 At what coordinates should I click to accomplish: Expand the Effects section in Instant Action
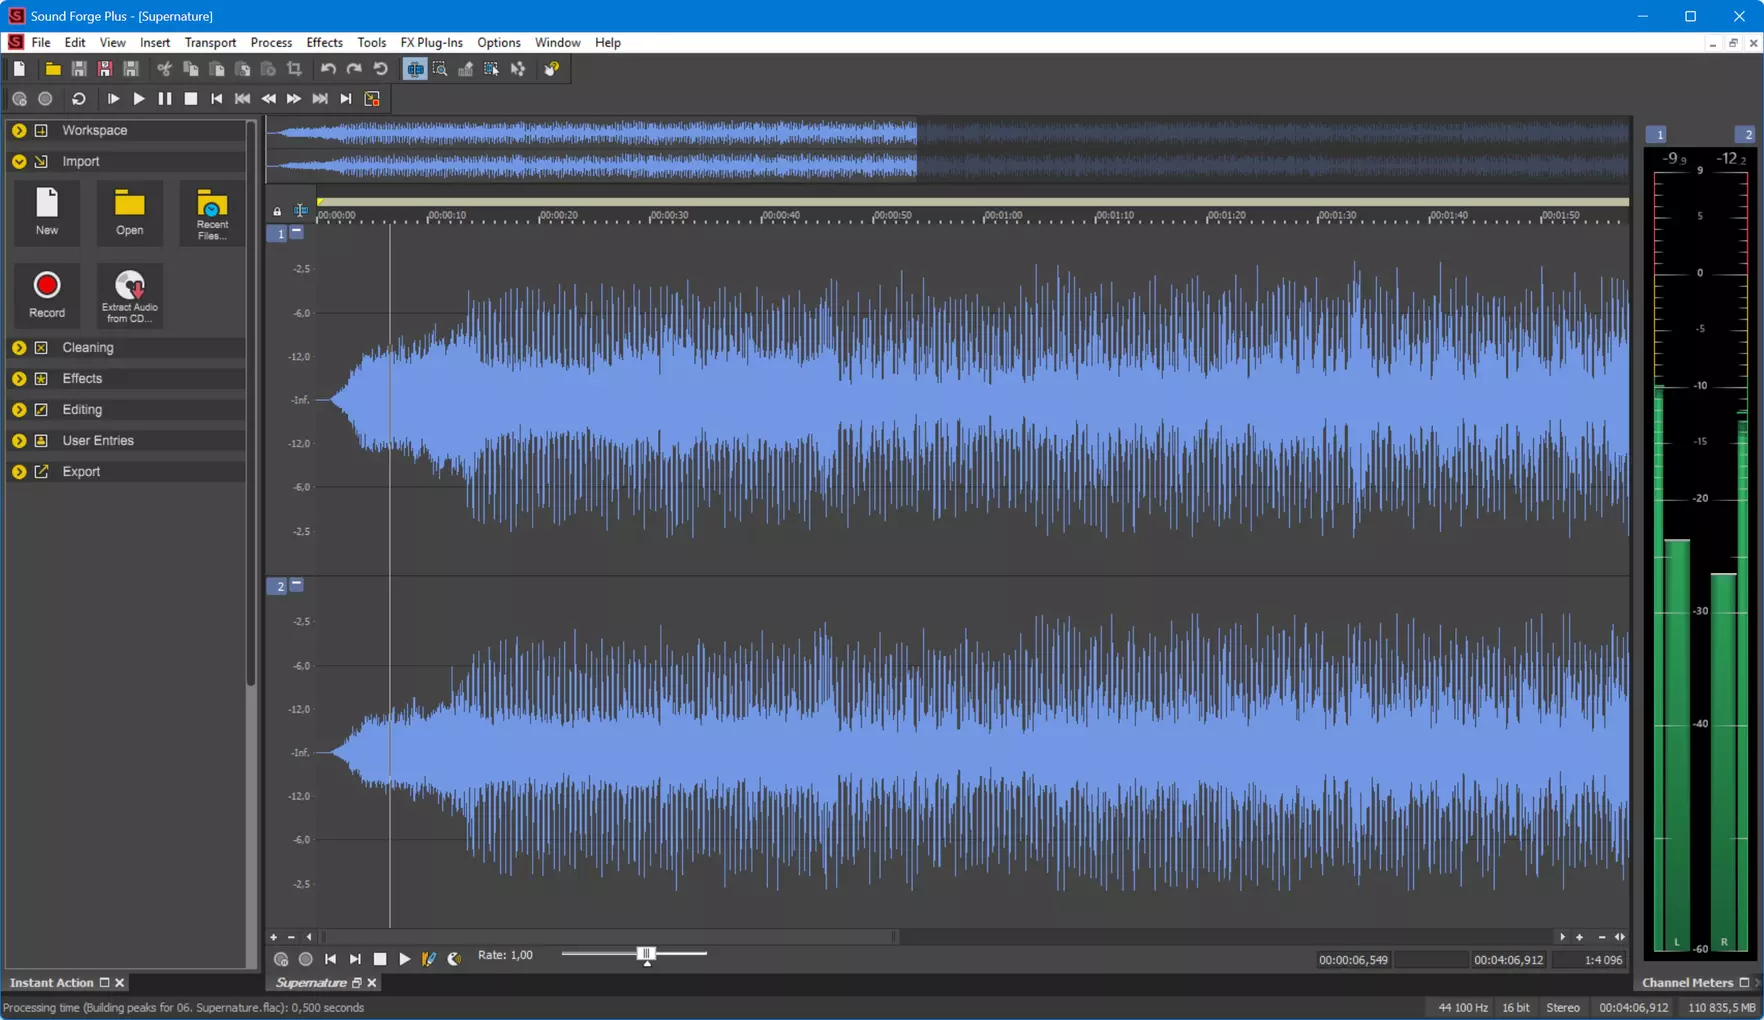(x=19, y=379)
